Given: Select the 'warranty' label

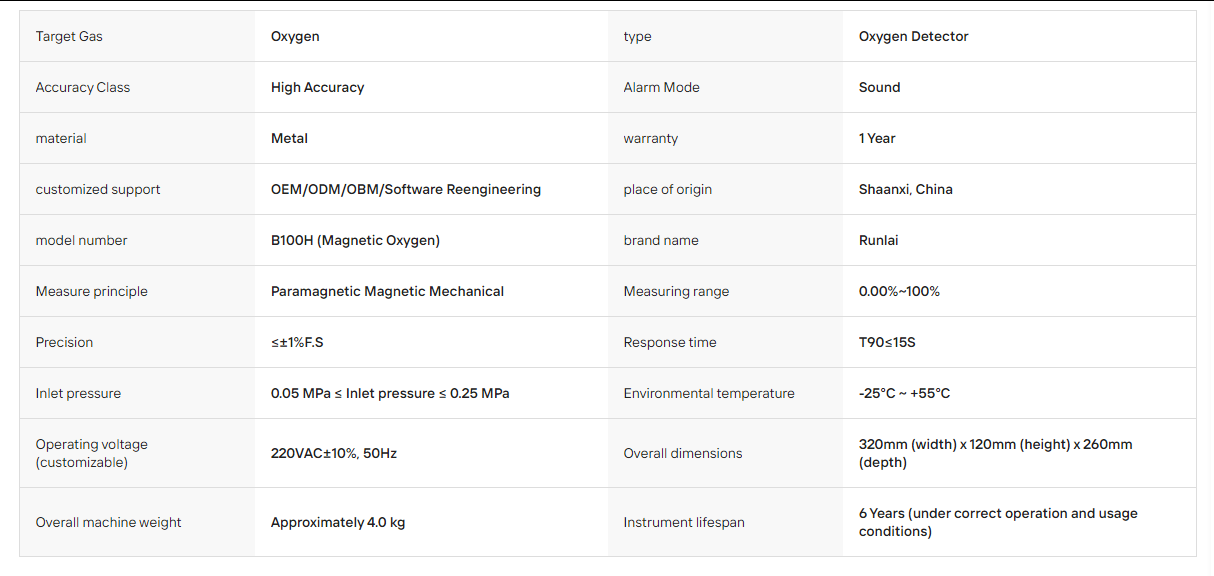Looking at the screenshot, I should [650, 139].
